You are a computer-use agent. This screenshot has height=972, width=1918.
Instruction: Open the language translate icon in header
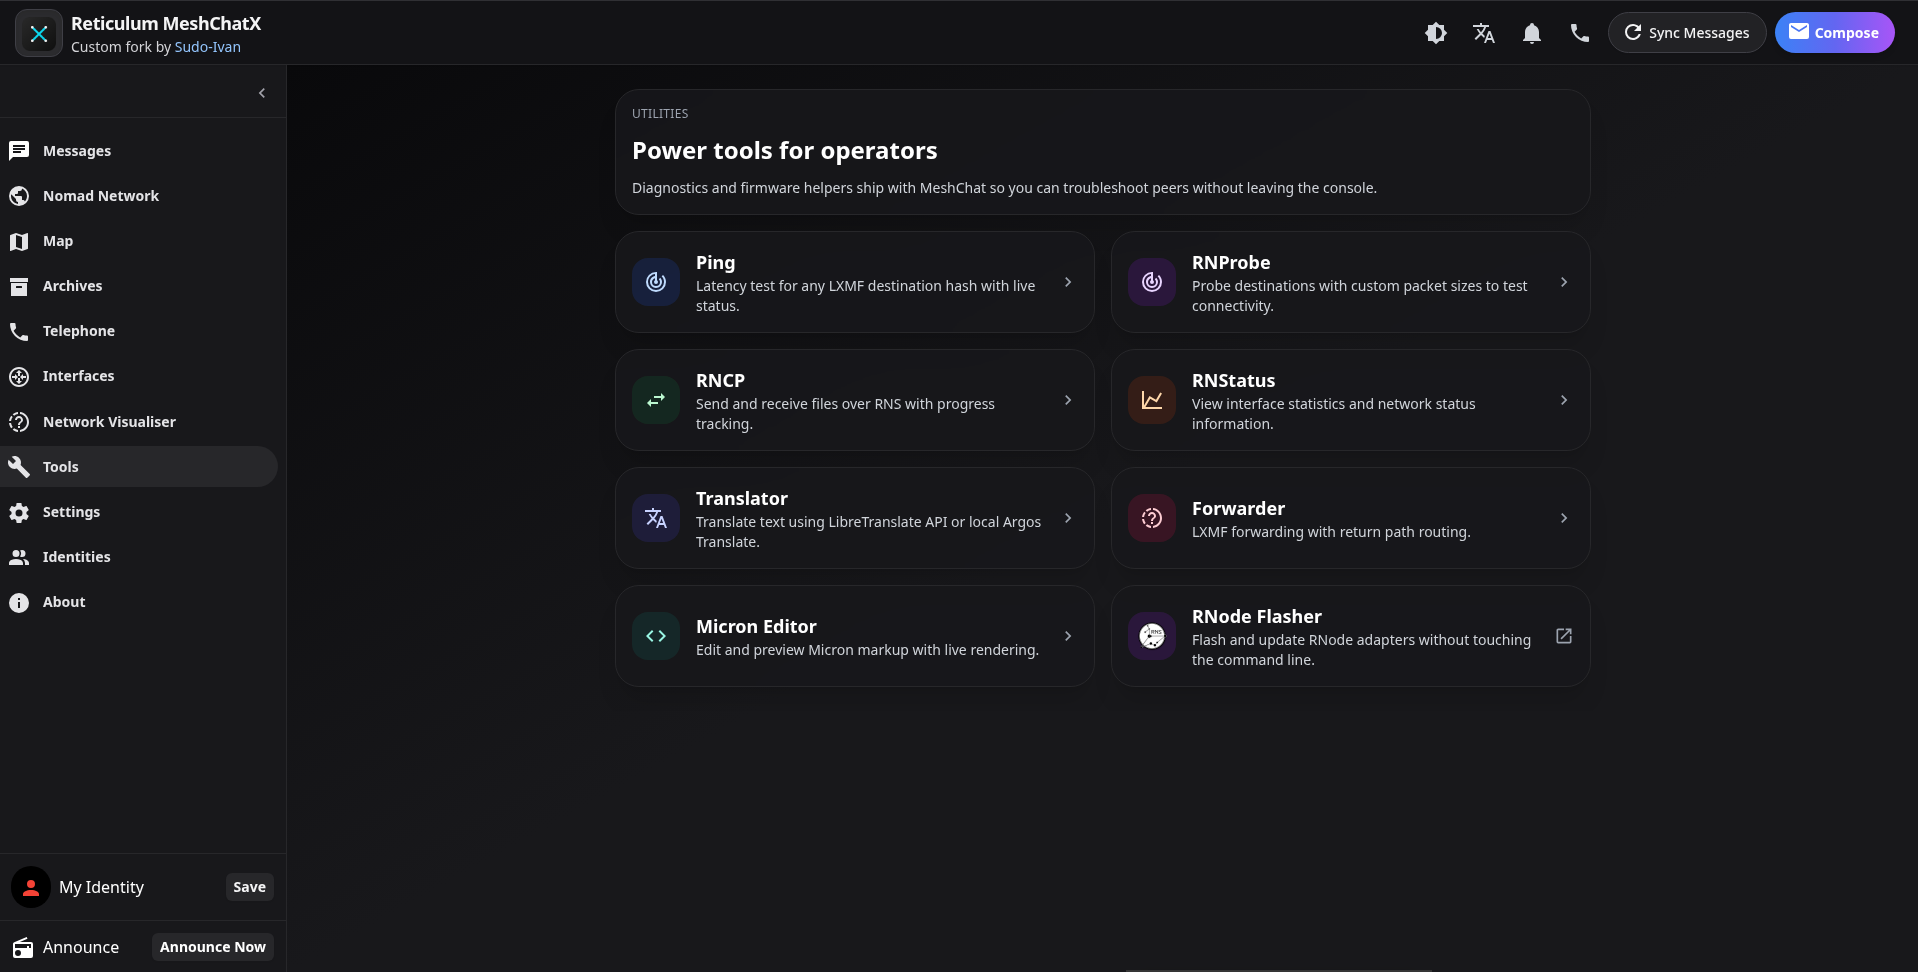(x=1483, y=33)
